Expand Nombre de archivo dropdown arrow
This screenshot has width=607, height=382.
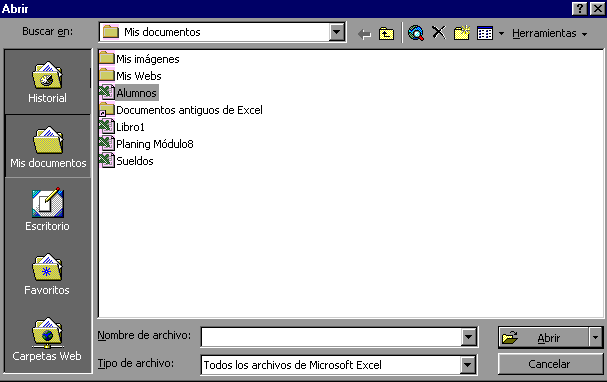(x=468, y=337)
